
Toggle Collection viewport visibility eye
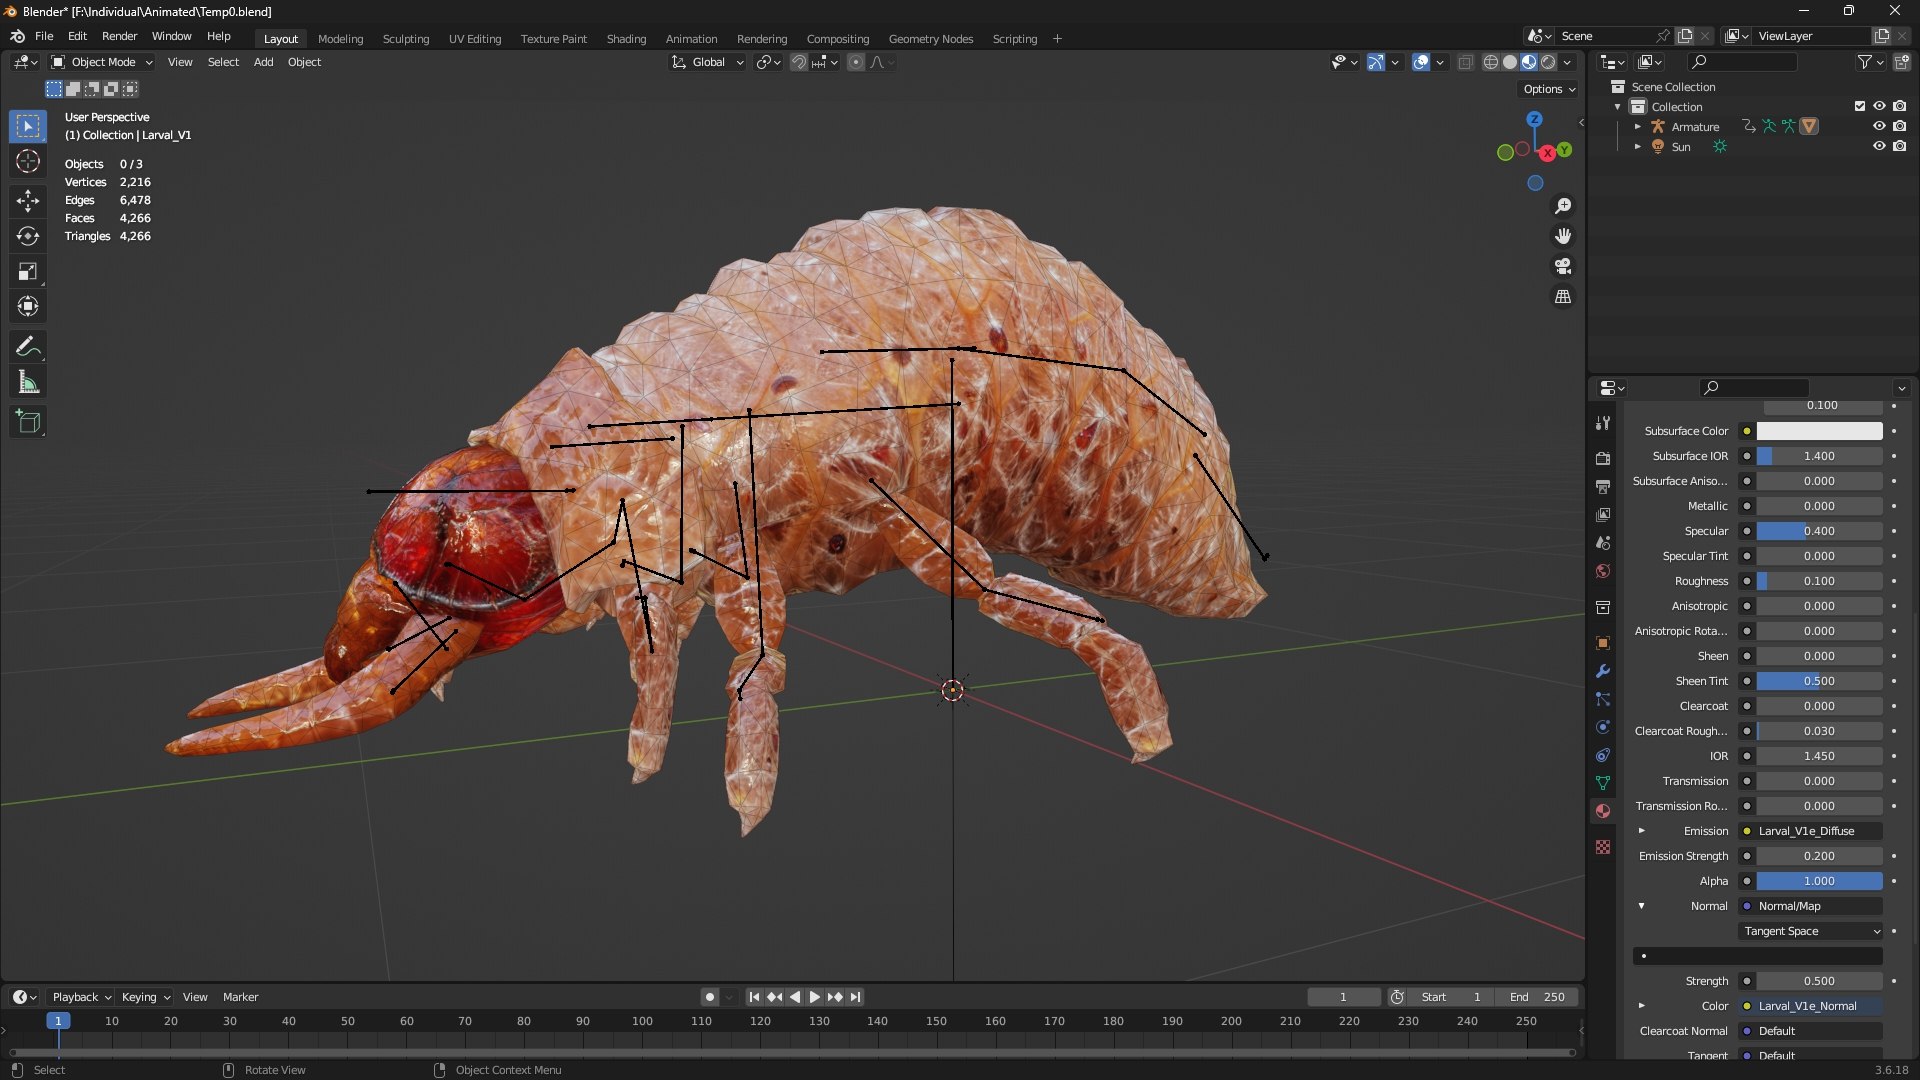pyautogui.click(x=1879, y=106)
